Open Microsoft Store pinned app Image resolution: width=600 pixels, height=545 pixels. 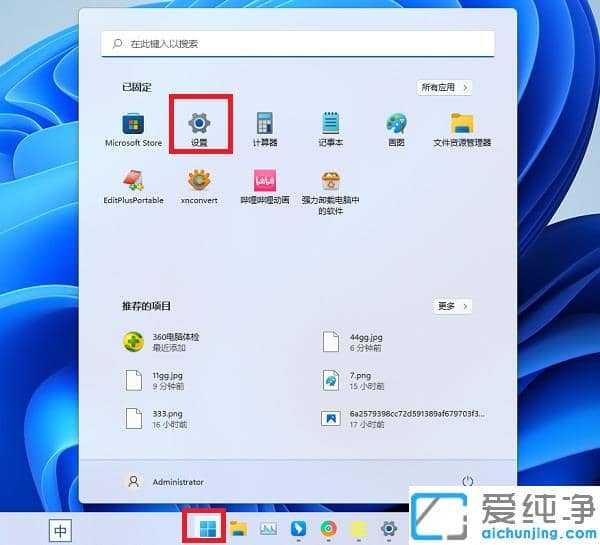(x=133, y=130)
